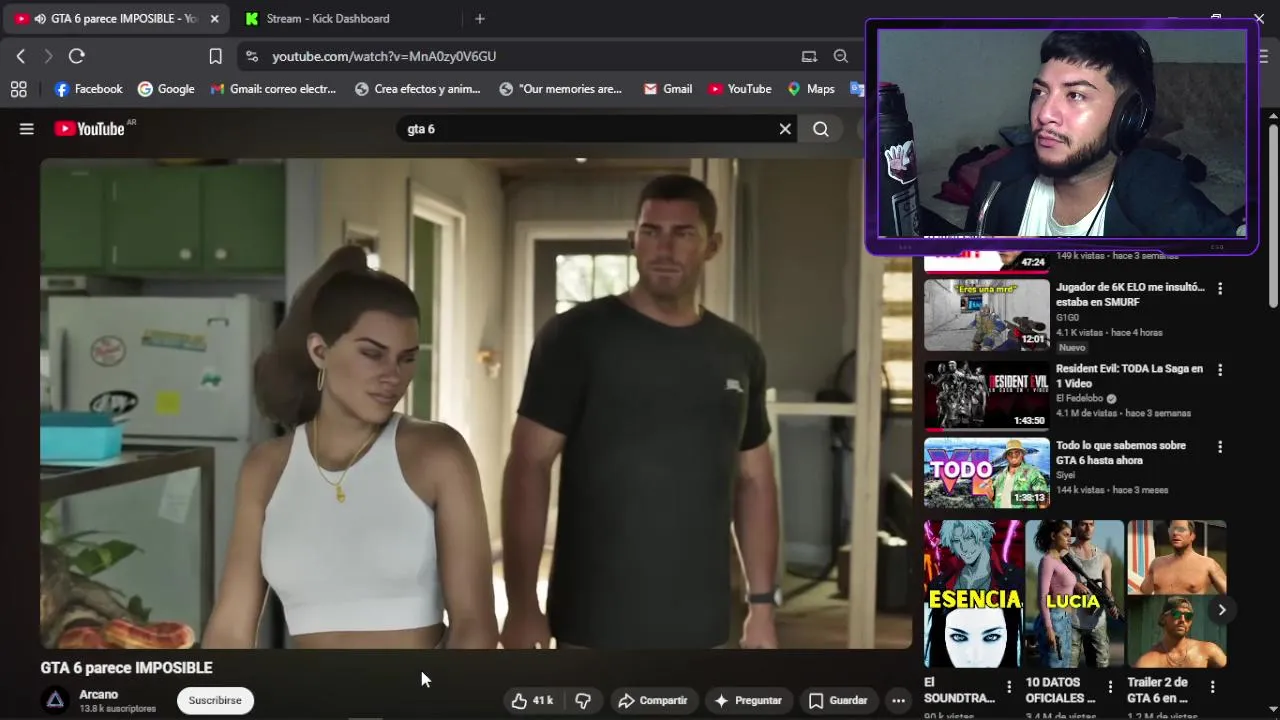Show next shorts with the right chevron

pos(1221,610)
